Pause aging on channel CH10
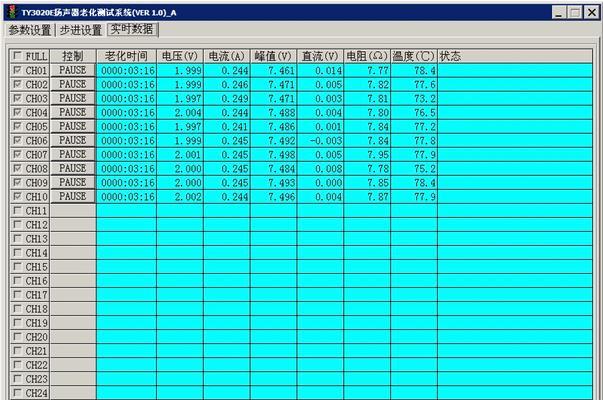Image resolution: width=603 pixels, height=400 pixels. tap(73, 196)
